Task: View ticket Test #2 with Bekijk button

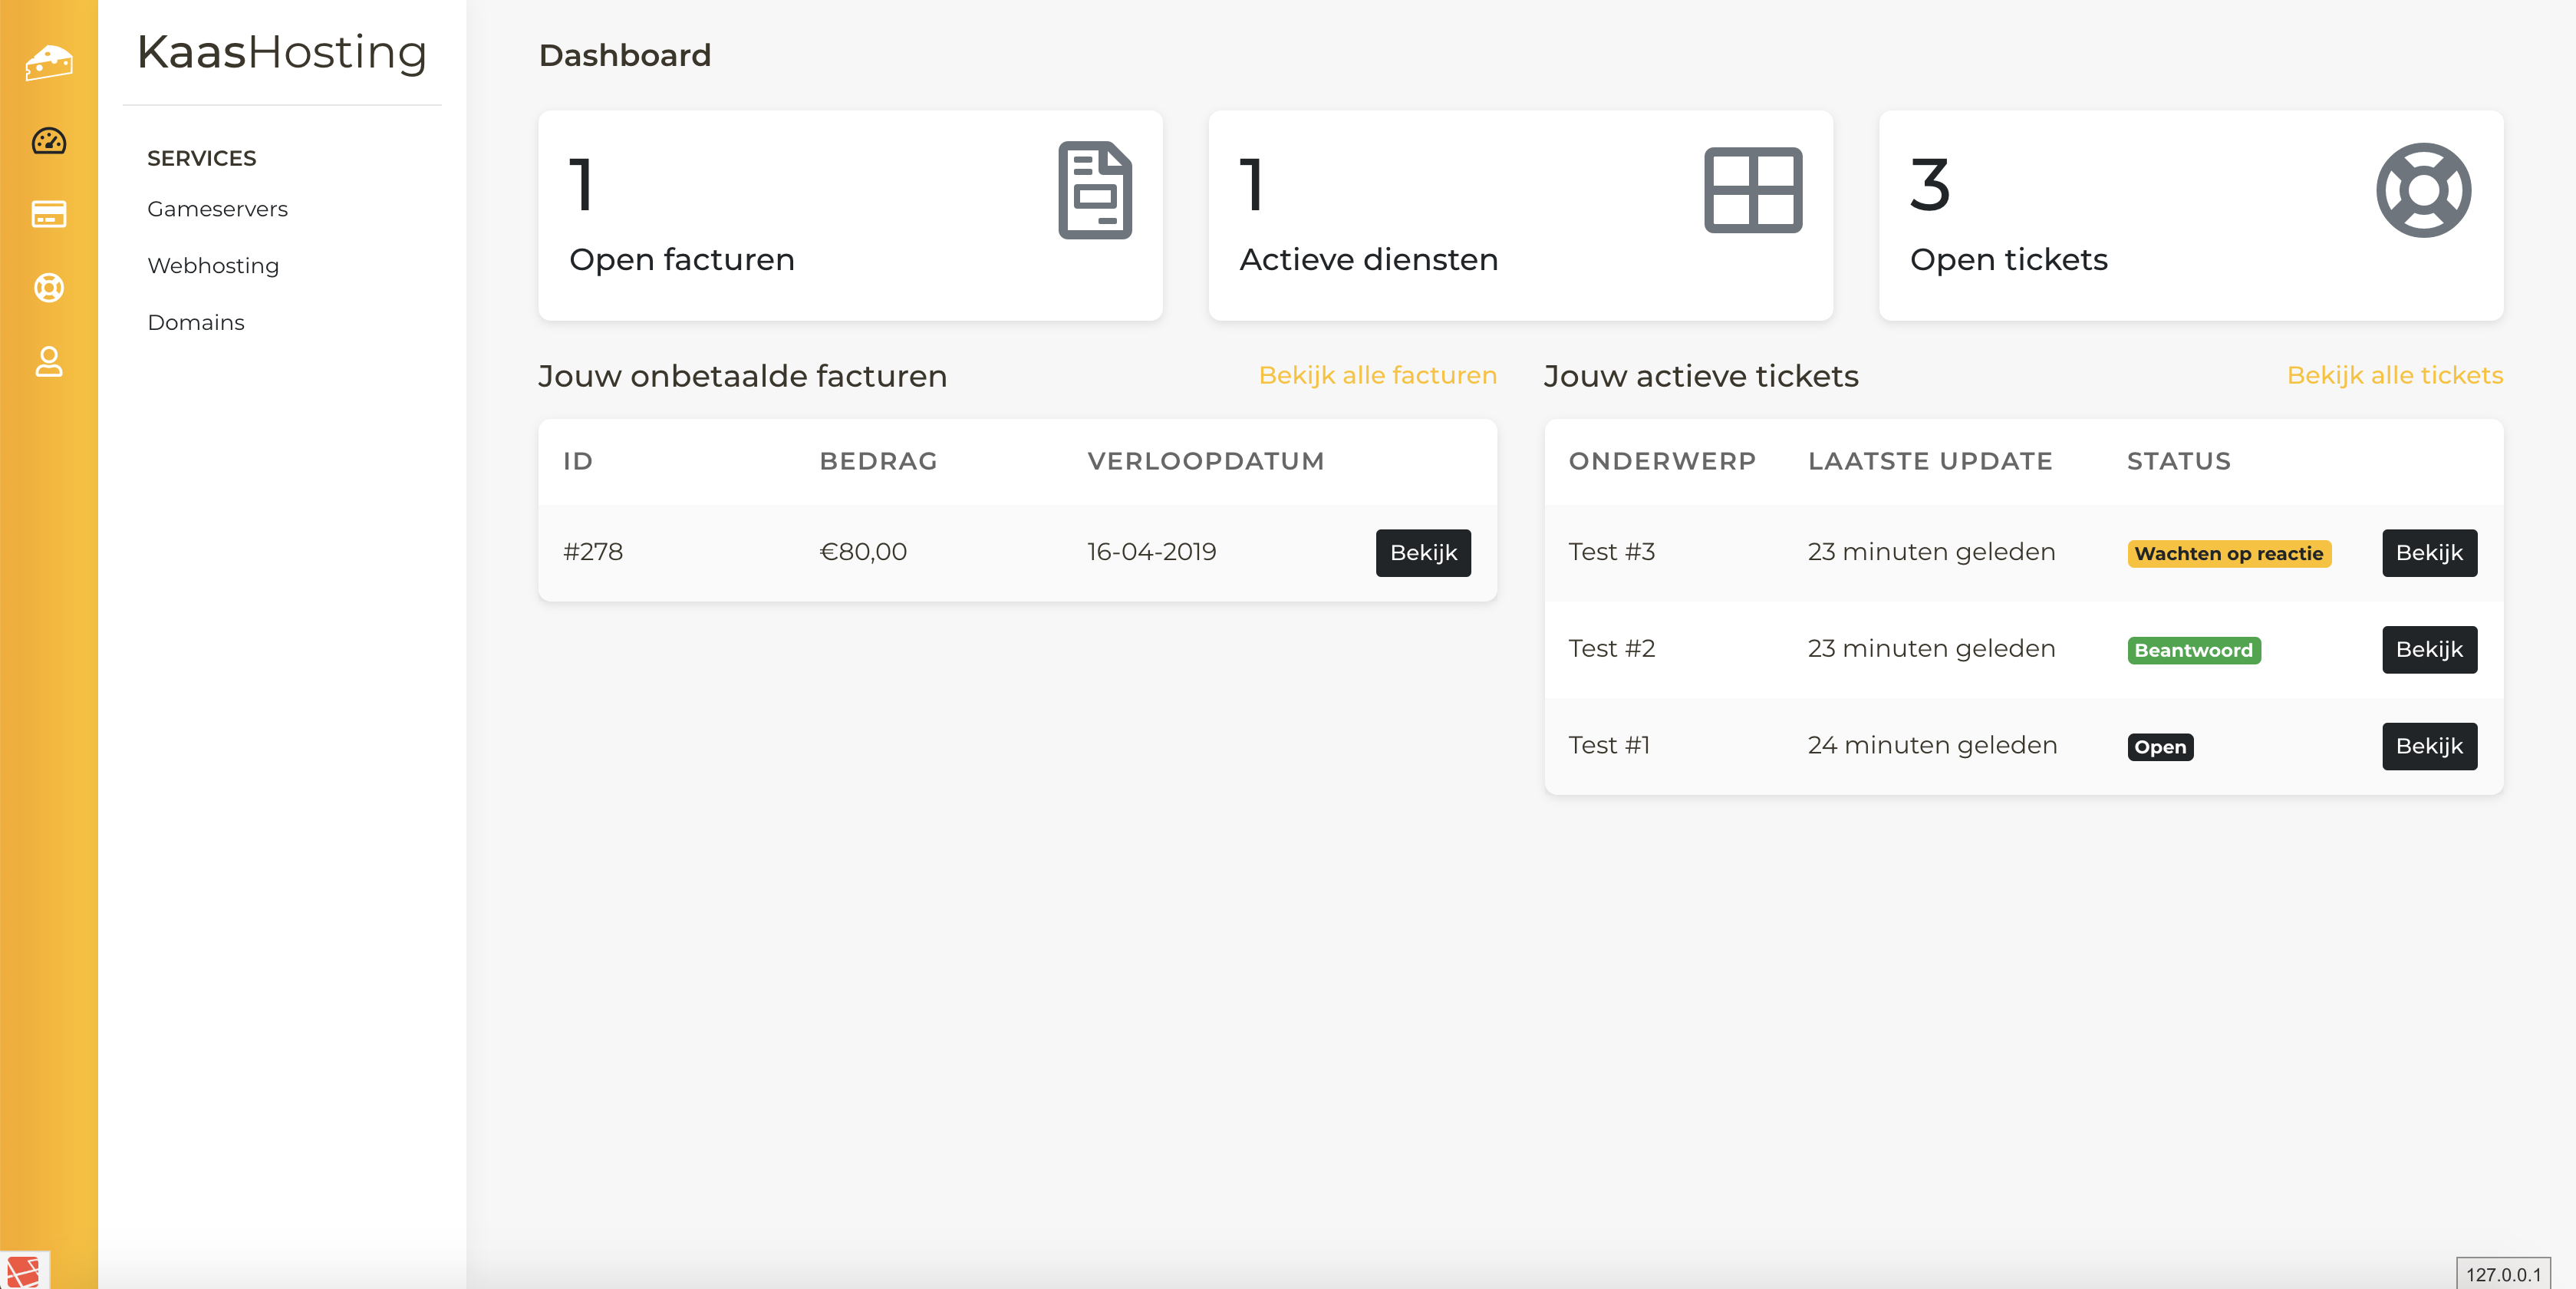Action: pos(2428,650)
